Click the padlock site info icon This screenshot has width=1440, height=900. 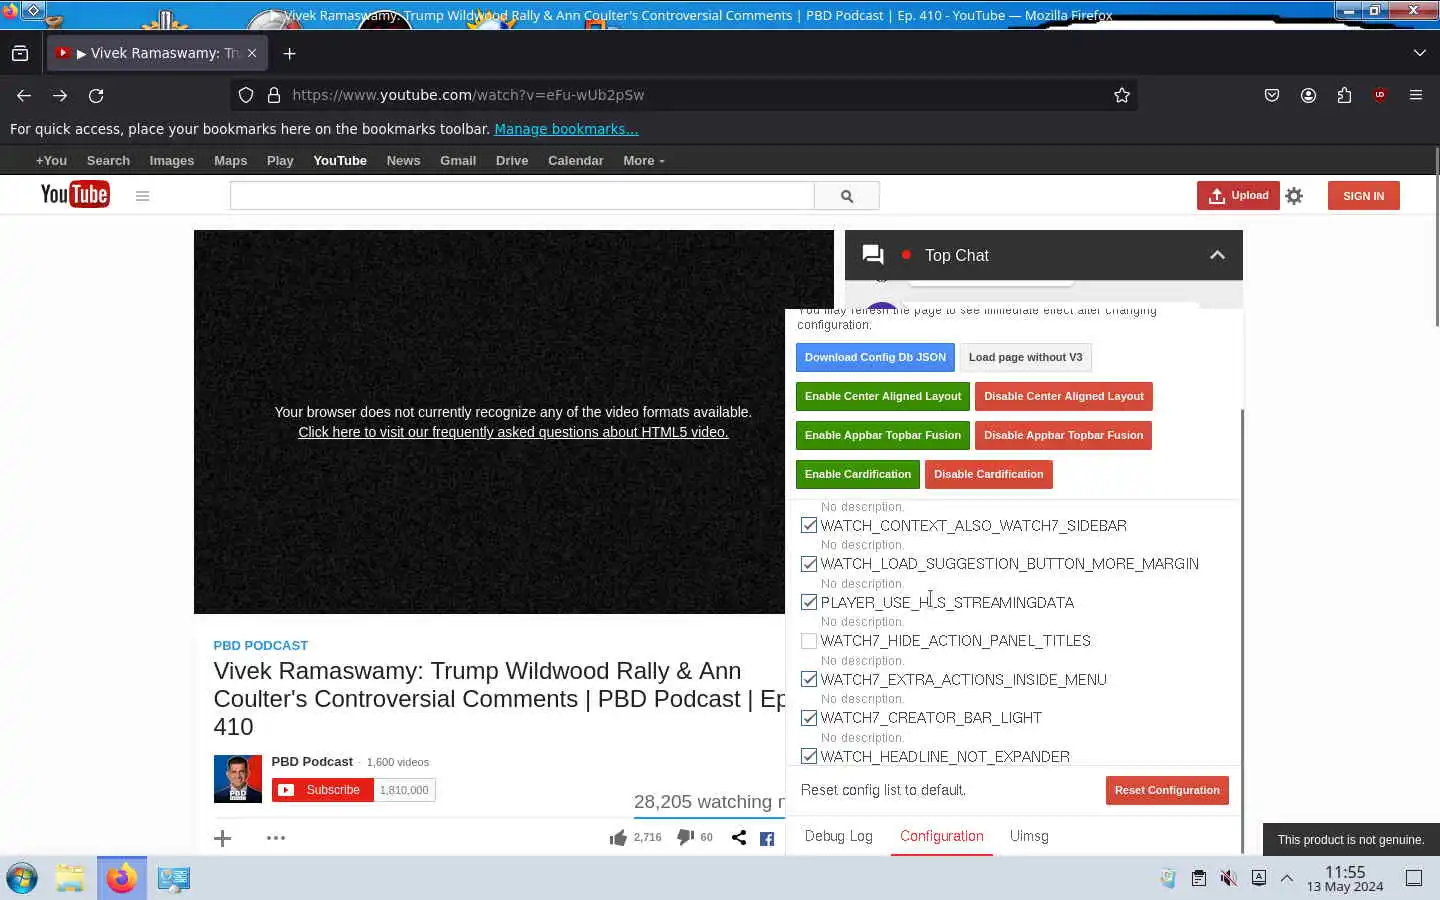(273, 95)
